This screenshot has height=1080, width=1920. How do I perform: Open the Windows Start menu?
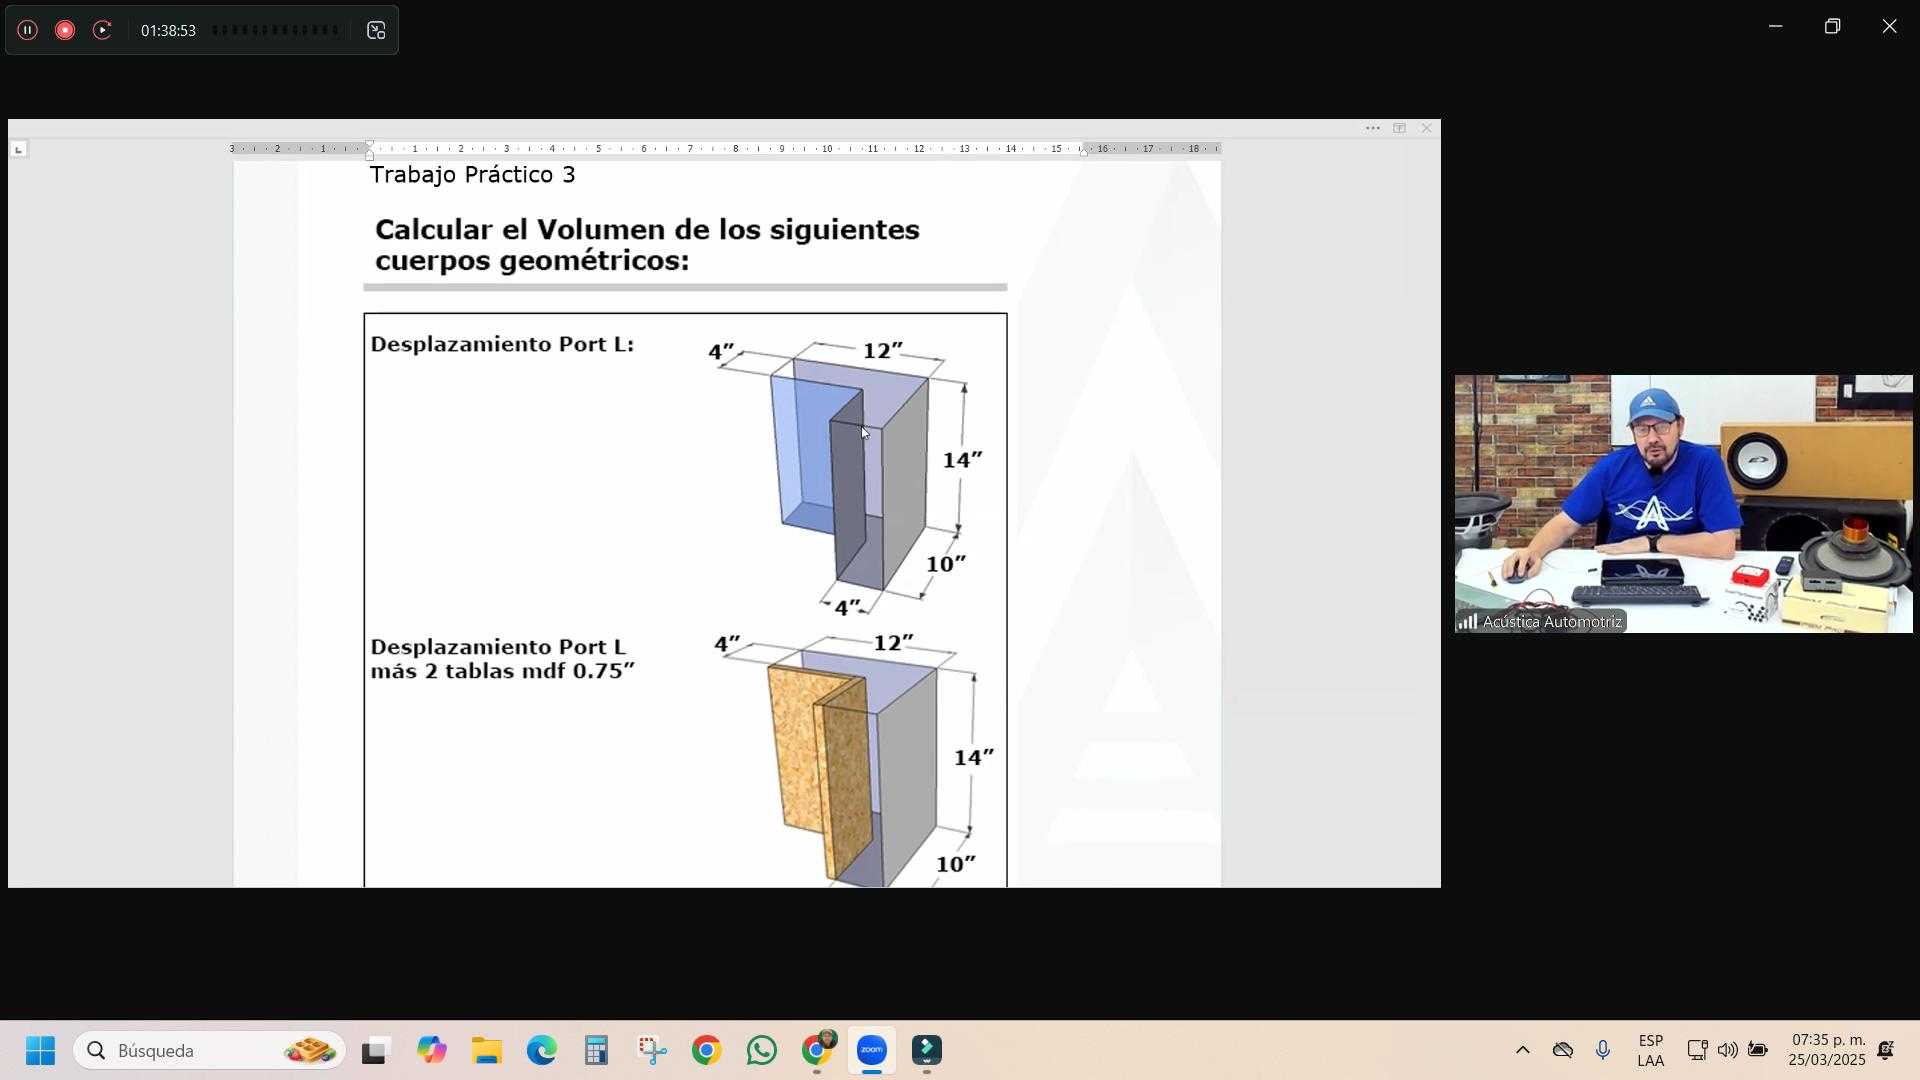pyautogui.click(x=40, y=1051)
